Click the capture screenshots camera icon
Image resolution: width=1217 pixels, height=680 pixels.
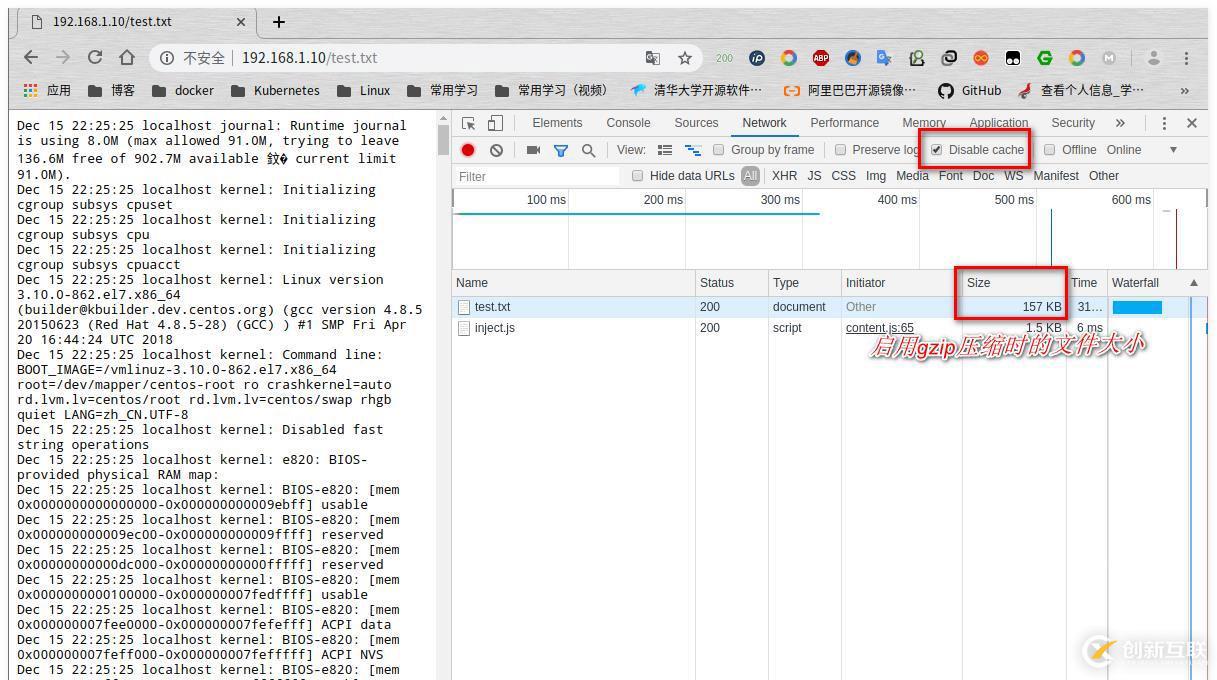[x=533, y=150]
